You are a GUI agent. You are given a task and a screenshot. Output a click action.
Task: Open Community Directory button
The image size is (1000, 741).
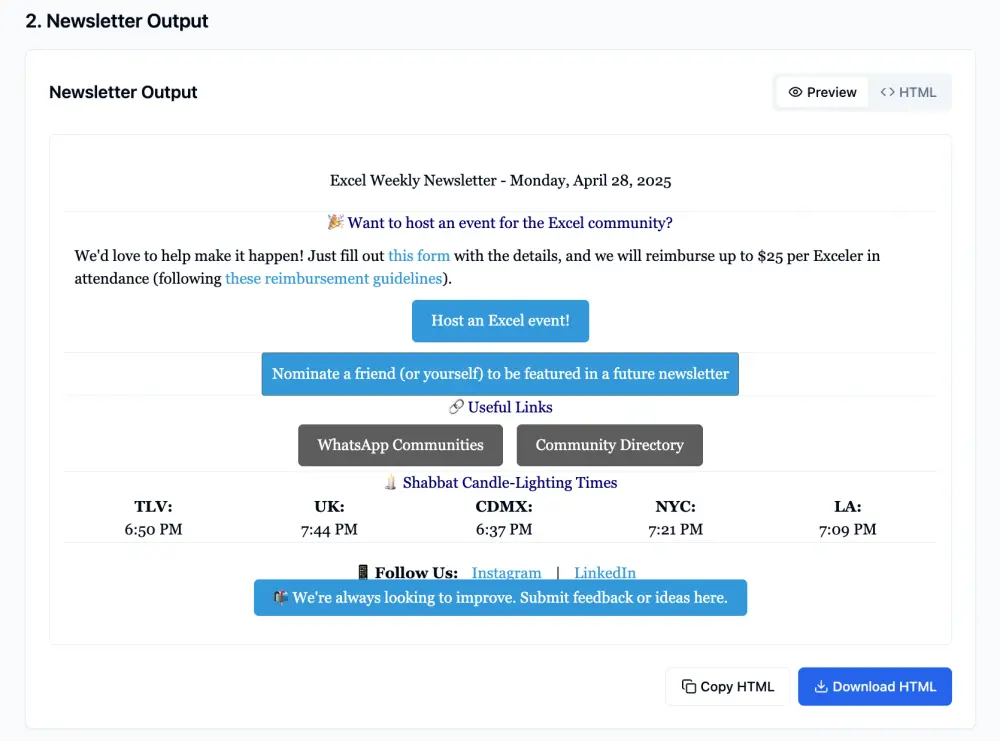point(610,445)
